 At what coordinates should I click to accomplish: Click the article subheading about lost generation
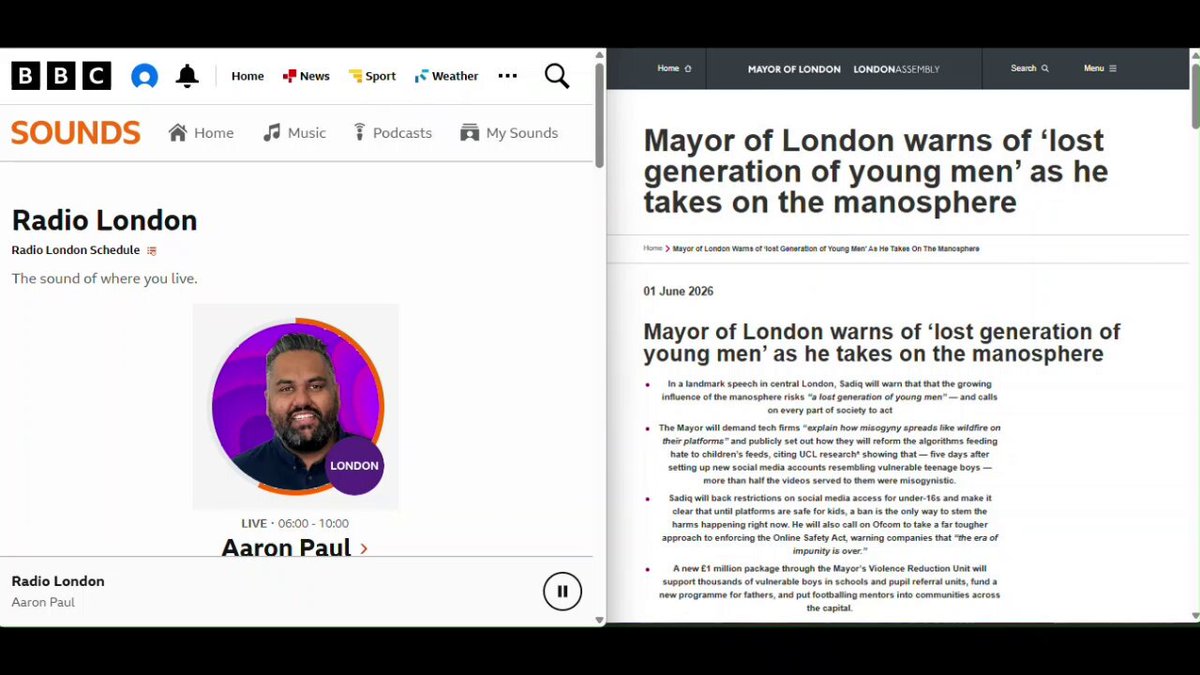pyautogui.click(x=882, y=342)
